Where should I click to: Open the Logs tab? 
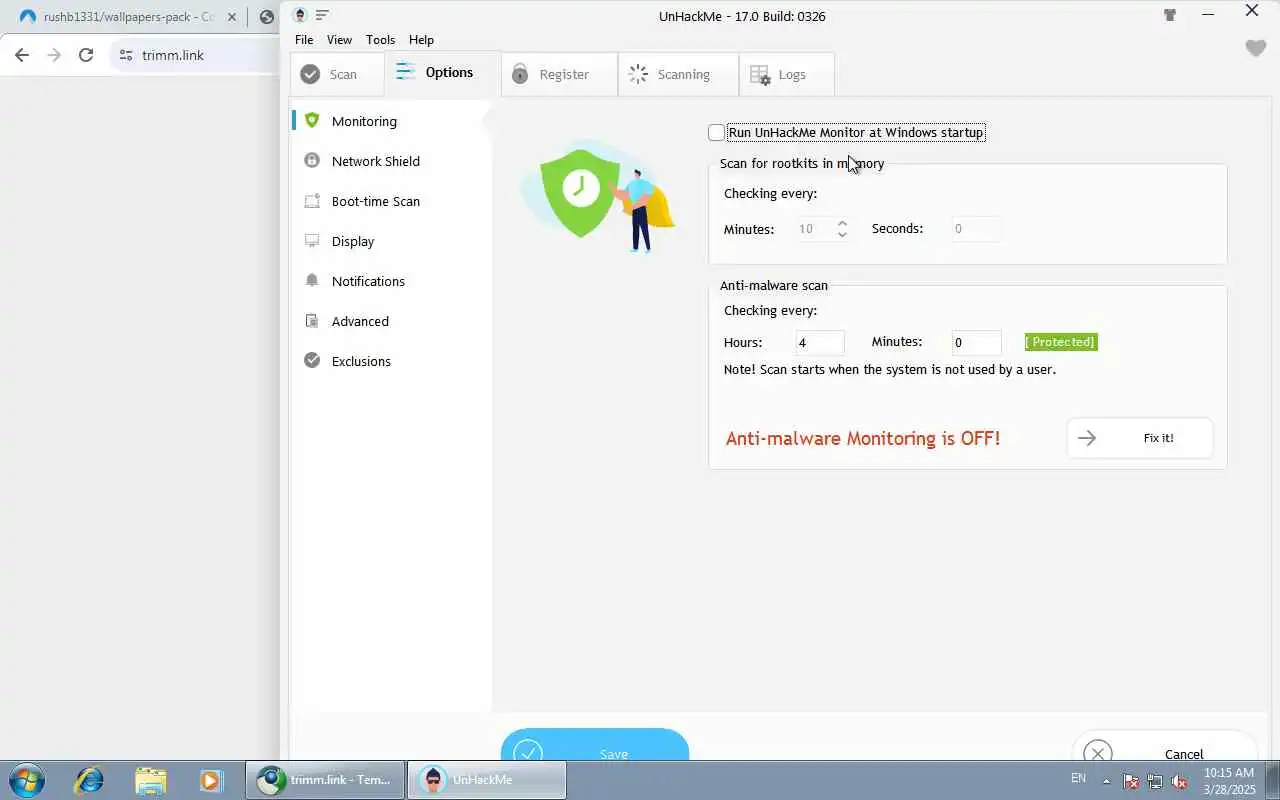(786, 74)
